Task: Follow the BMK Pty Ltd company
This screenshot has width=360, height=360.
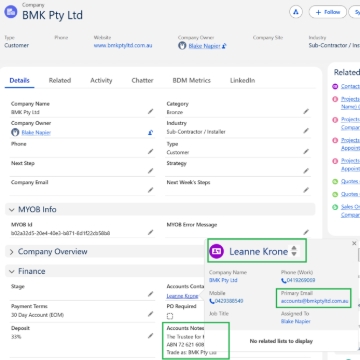Action: coord(328,12)
